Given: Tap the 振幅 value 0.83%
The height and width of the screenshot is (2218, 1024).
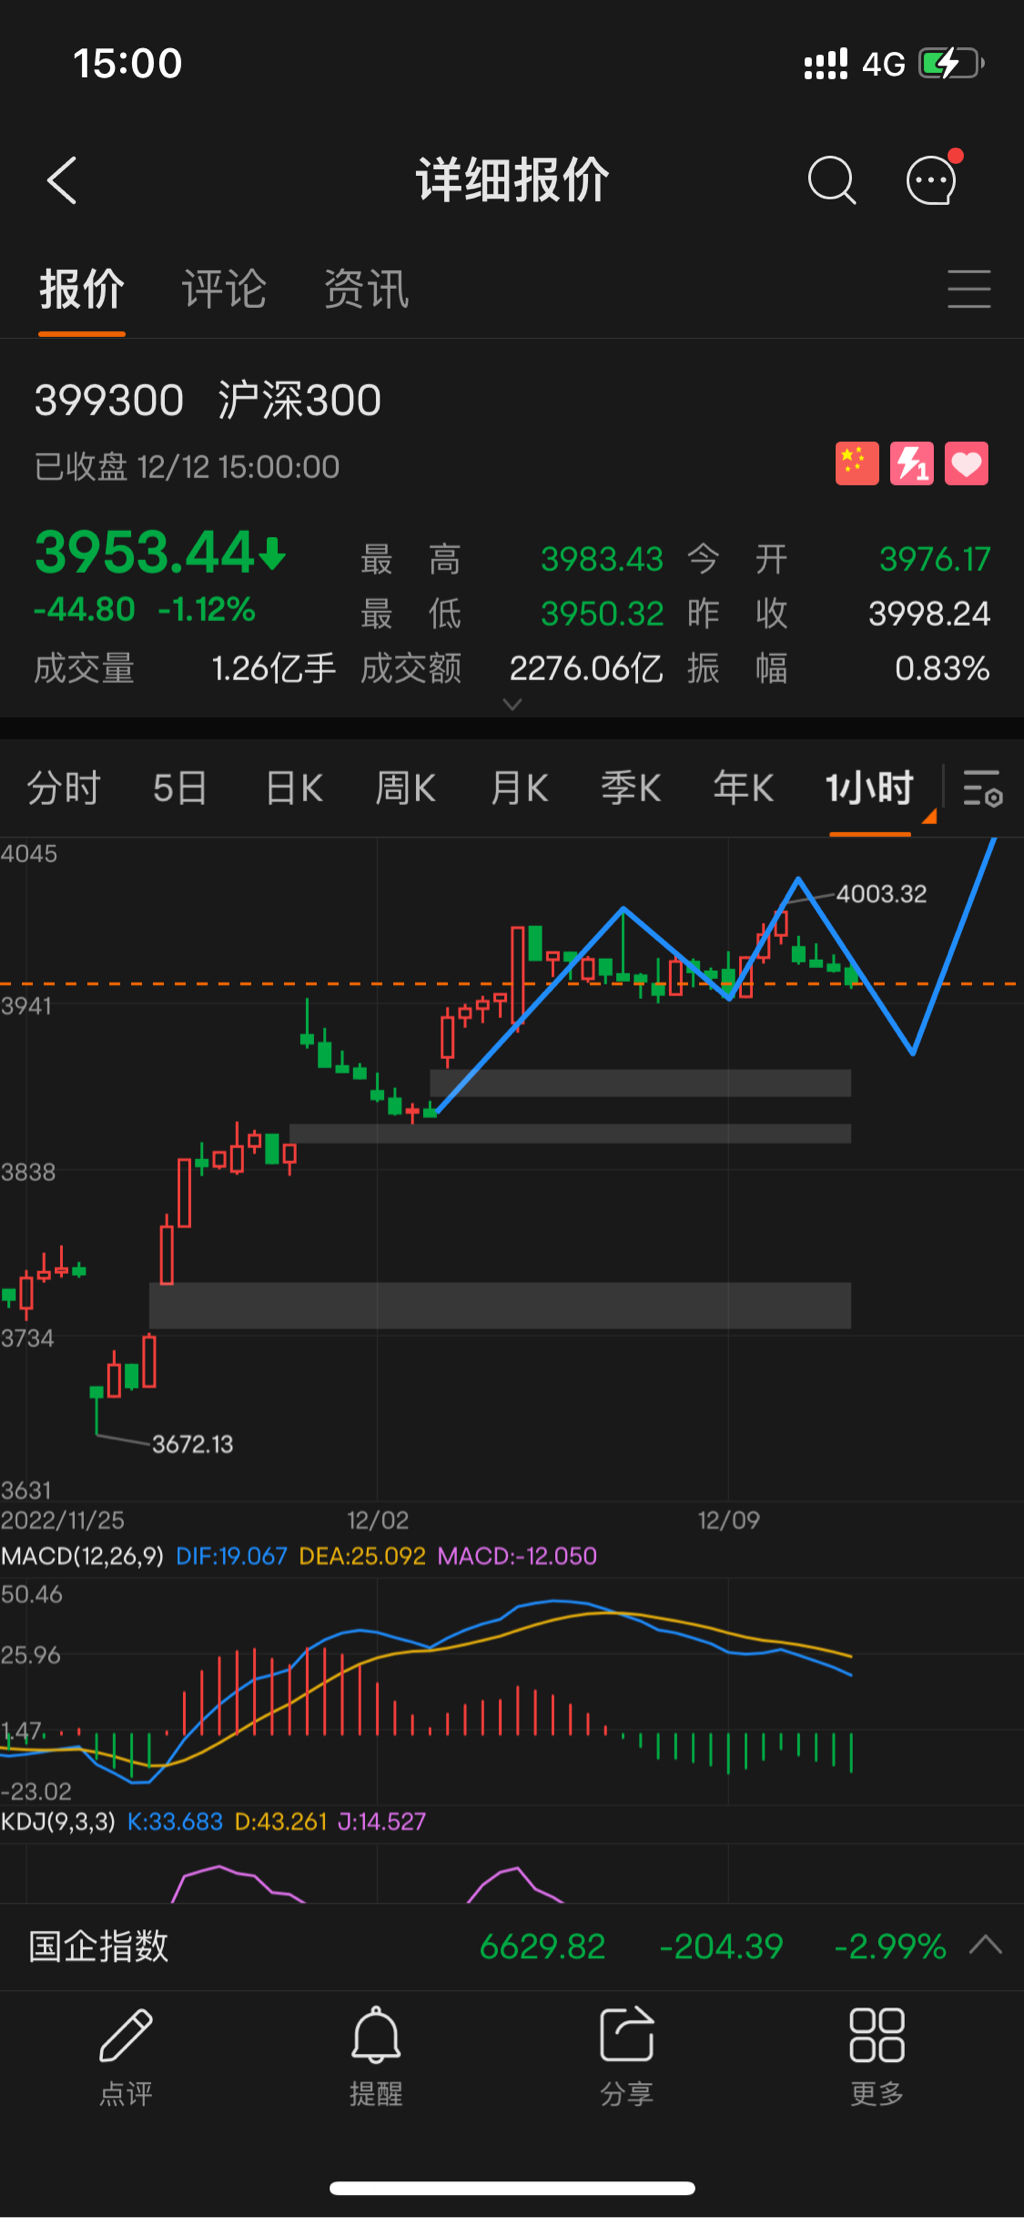Looking at the screenshot, I should tap(942, 668).
